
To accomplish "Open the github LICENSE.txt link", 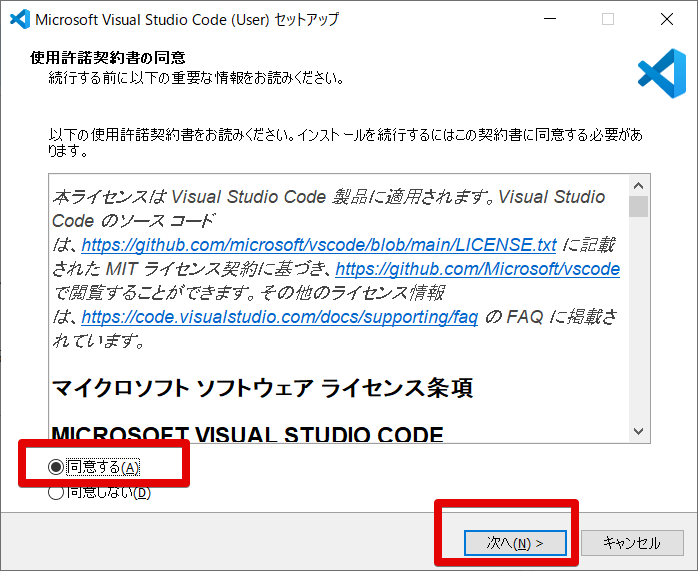I will click(x=319, y=245).
